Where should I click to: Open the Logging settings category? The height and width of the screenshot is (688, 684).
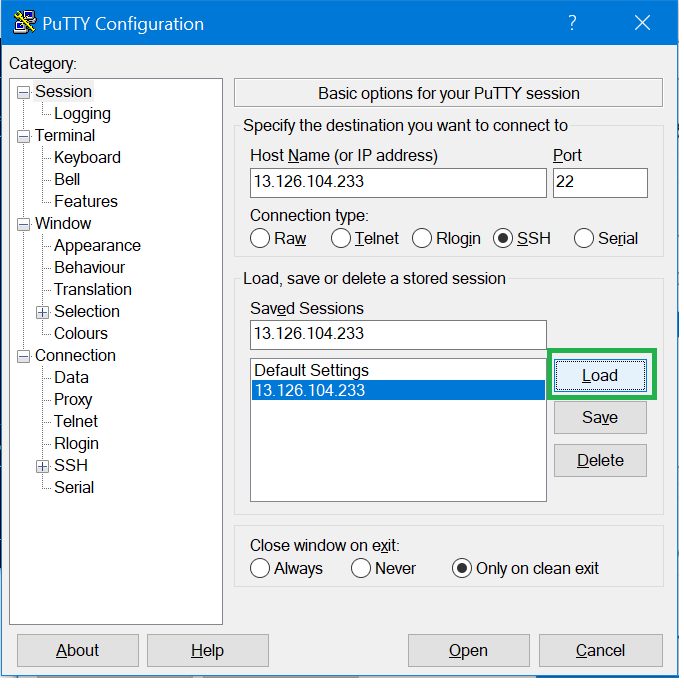click(x=82, y=114)
